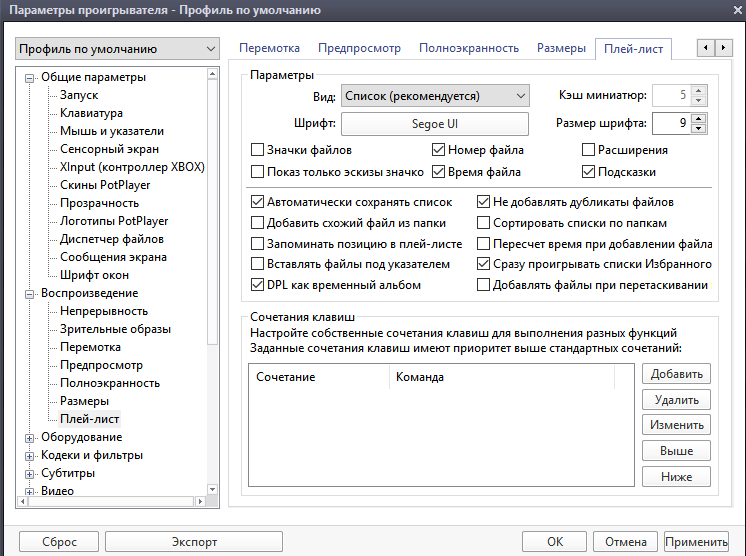The height and width of the screenshot is (556, 746).
Task: Click the Удалить hotkey button
Action: (676, 400)
